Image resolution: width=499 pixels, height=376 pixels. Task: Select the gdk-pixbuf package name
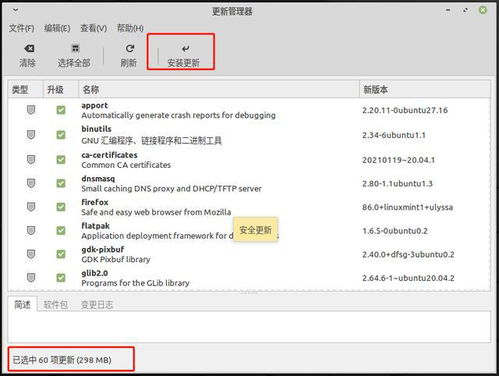[103, 249]
